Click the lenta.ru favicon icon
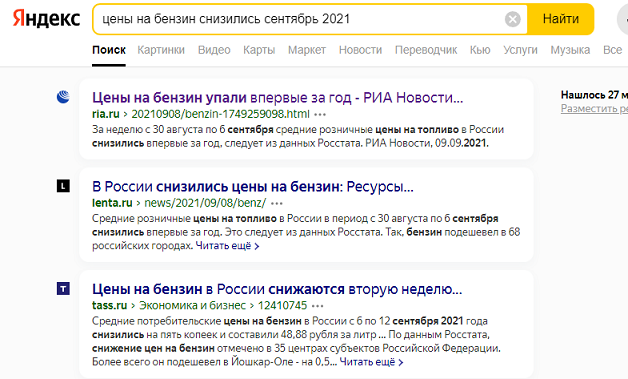Screen dimensions: 628x379 point(63,186)
